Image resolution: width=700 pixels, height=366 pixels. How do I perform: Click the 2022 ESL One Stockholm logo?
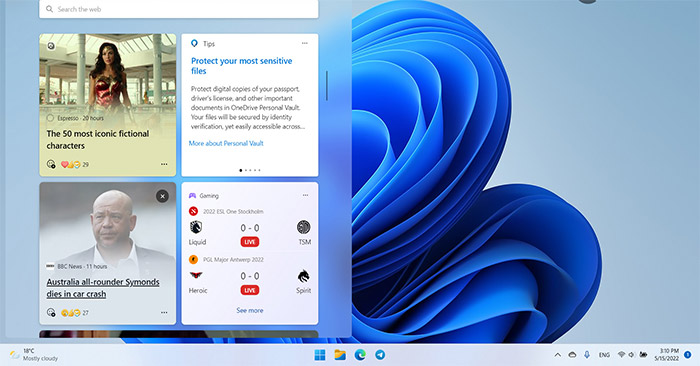tap(193, 211)
